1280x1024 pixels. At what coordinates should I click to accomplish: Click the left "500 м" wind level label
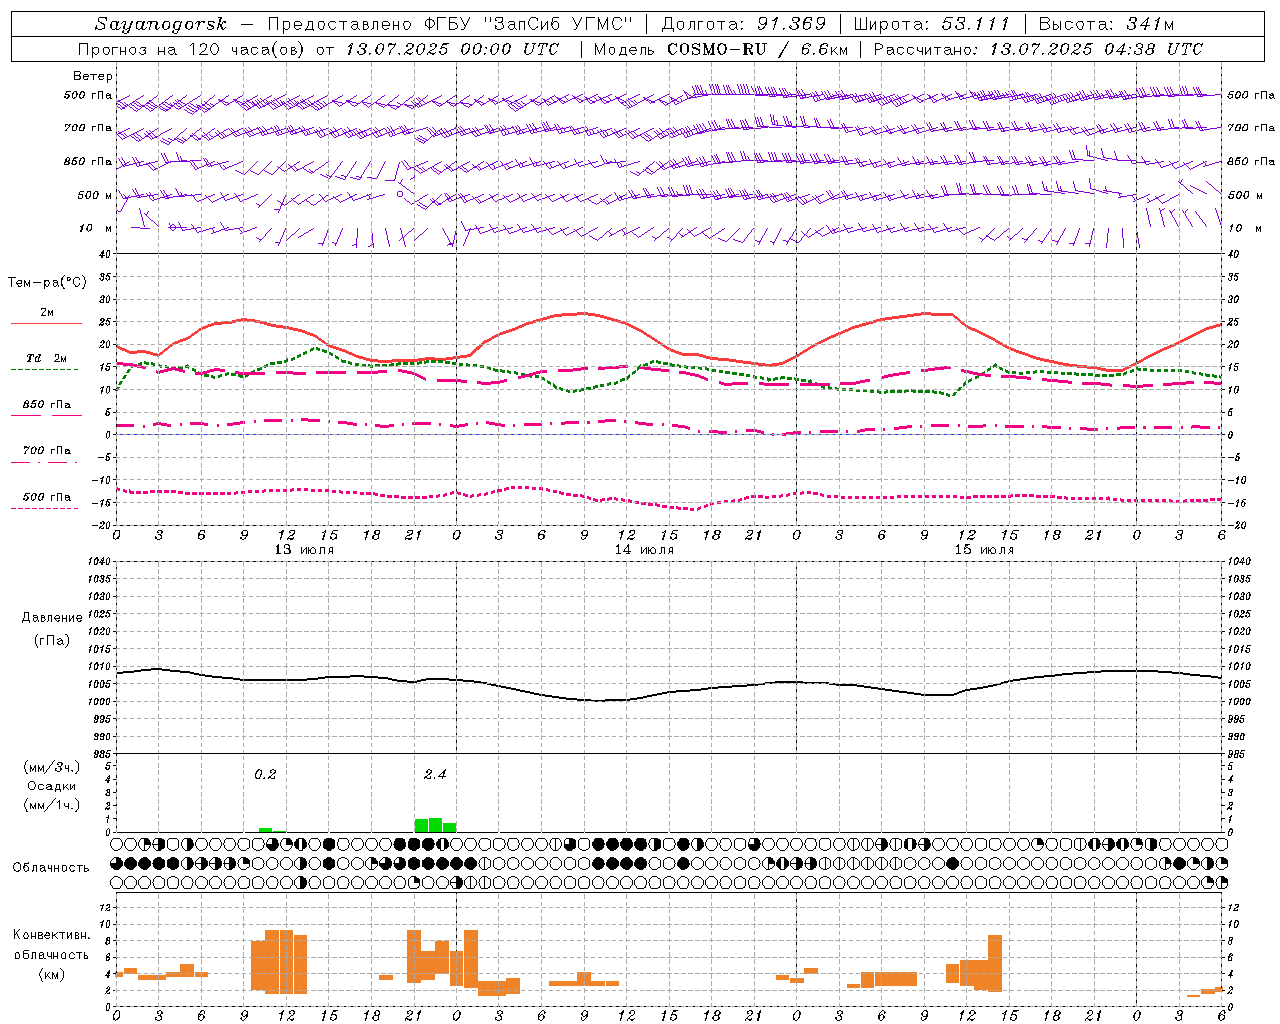coord(96,195)
